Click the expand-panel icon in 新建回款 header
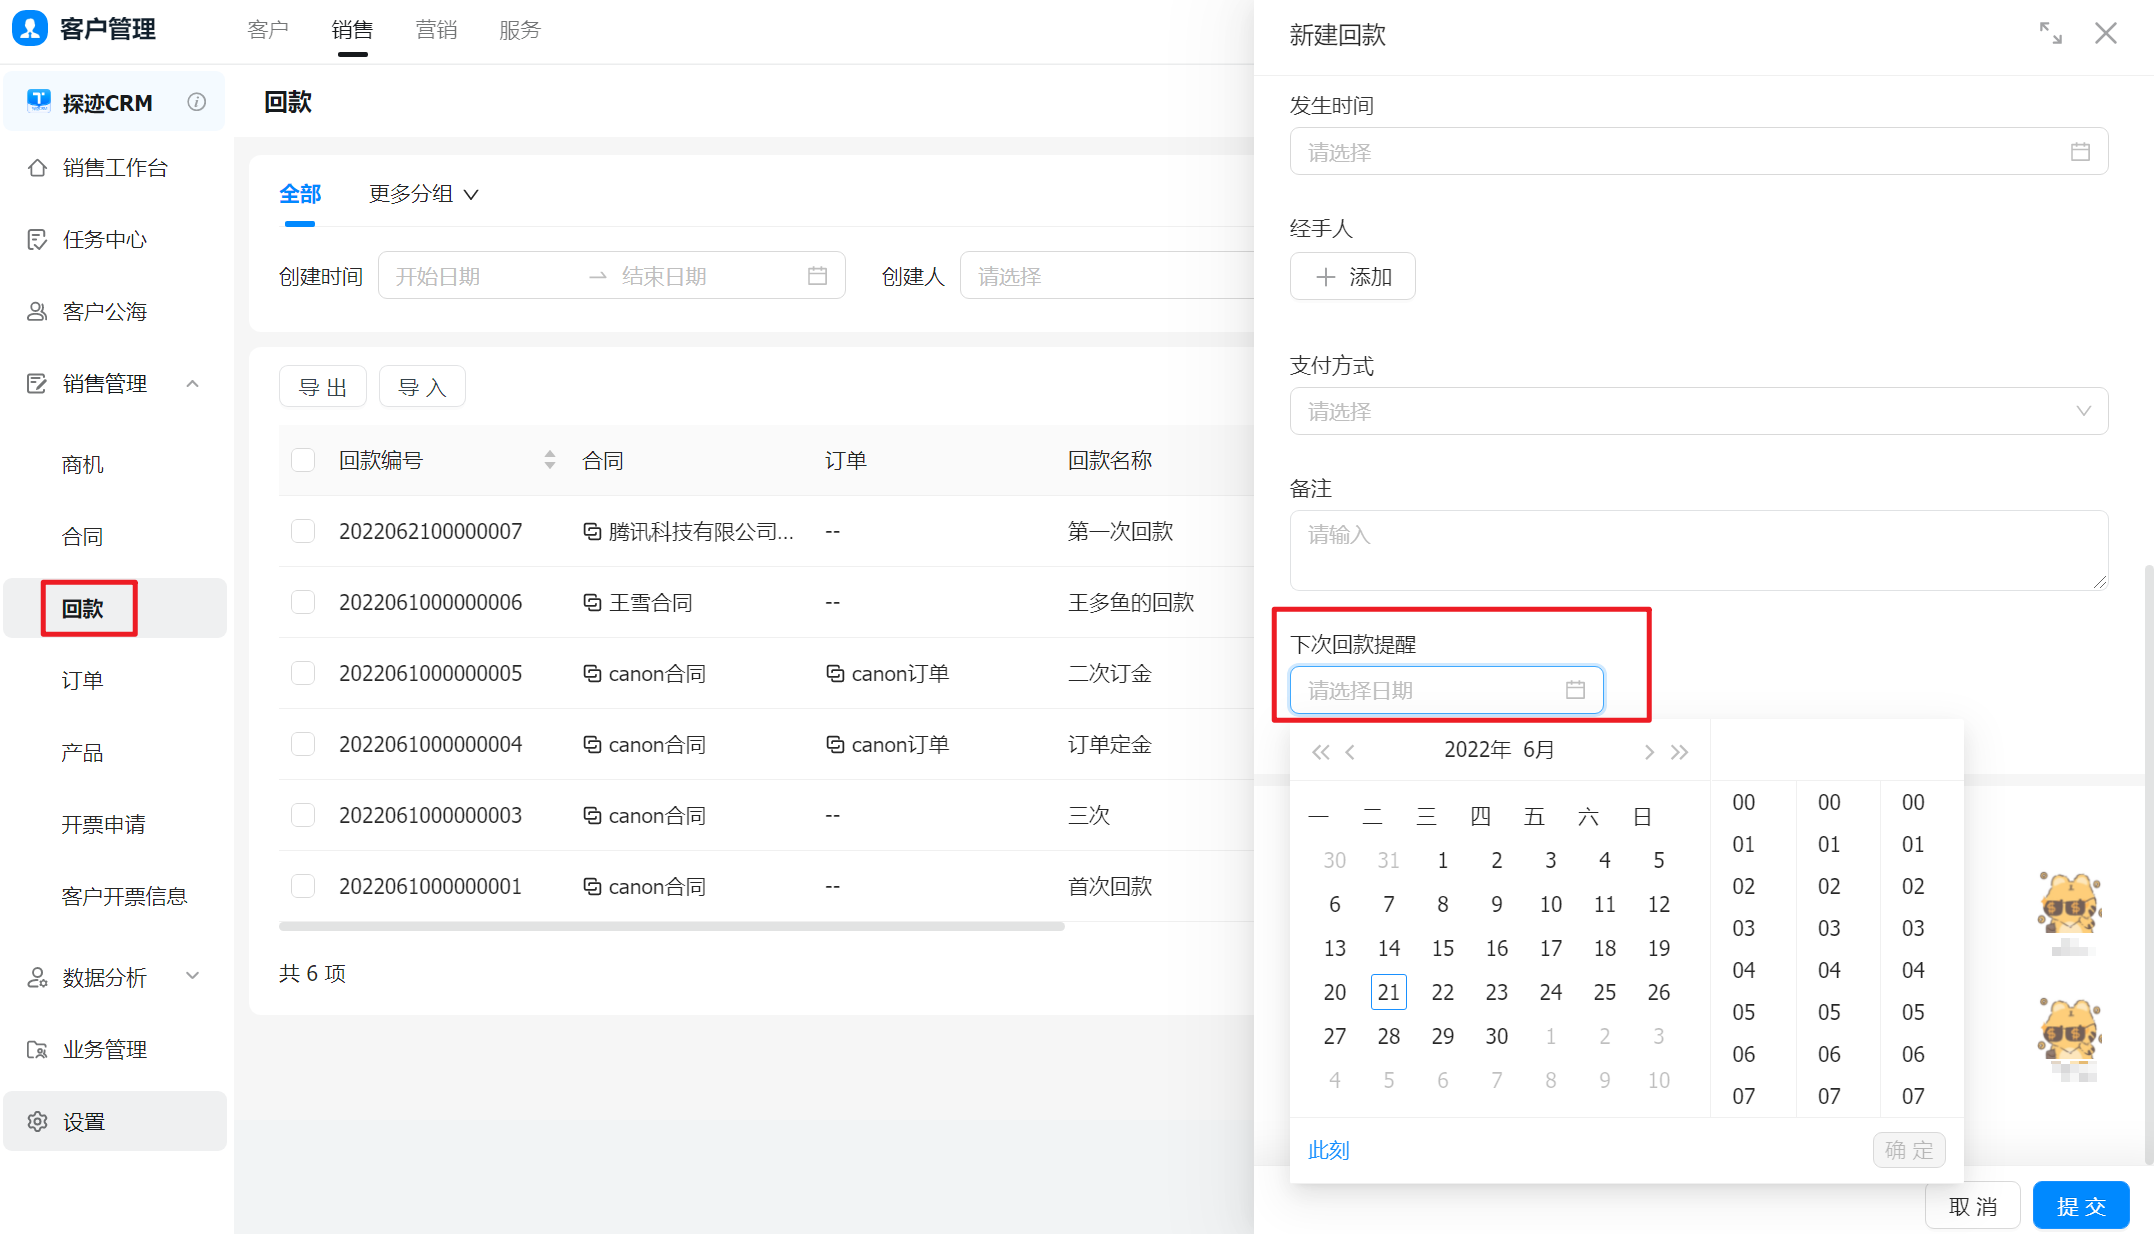Screen dimensions: 2154x1234 pyautogui.click(x=2050, y=33)
